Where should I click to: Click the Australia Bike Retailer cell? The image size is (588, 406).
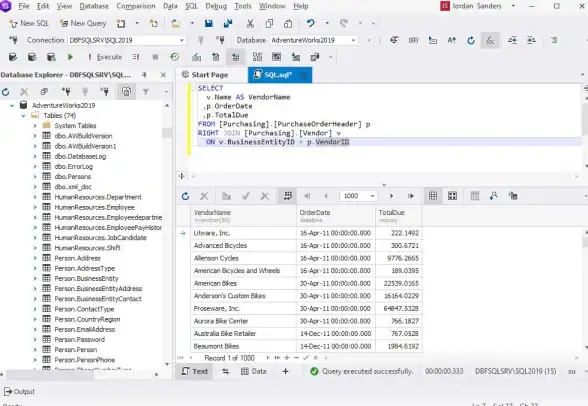pos(243,334)
